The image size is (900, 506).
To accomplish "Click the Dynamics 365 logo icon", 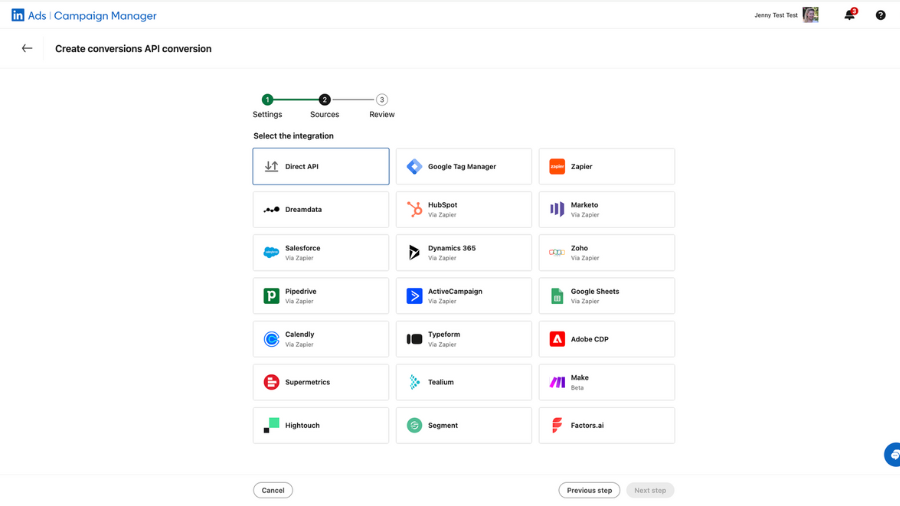I will pos(414,252).
